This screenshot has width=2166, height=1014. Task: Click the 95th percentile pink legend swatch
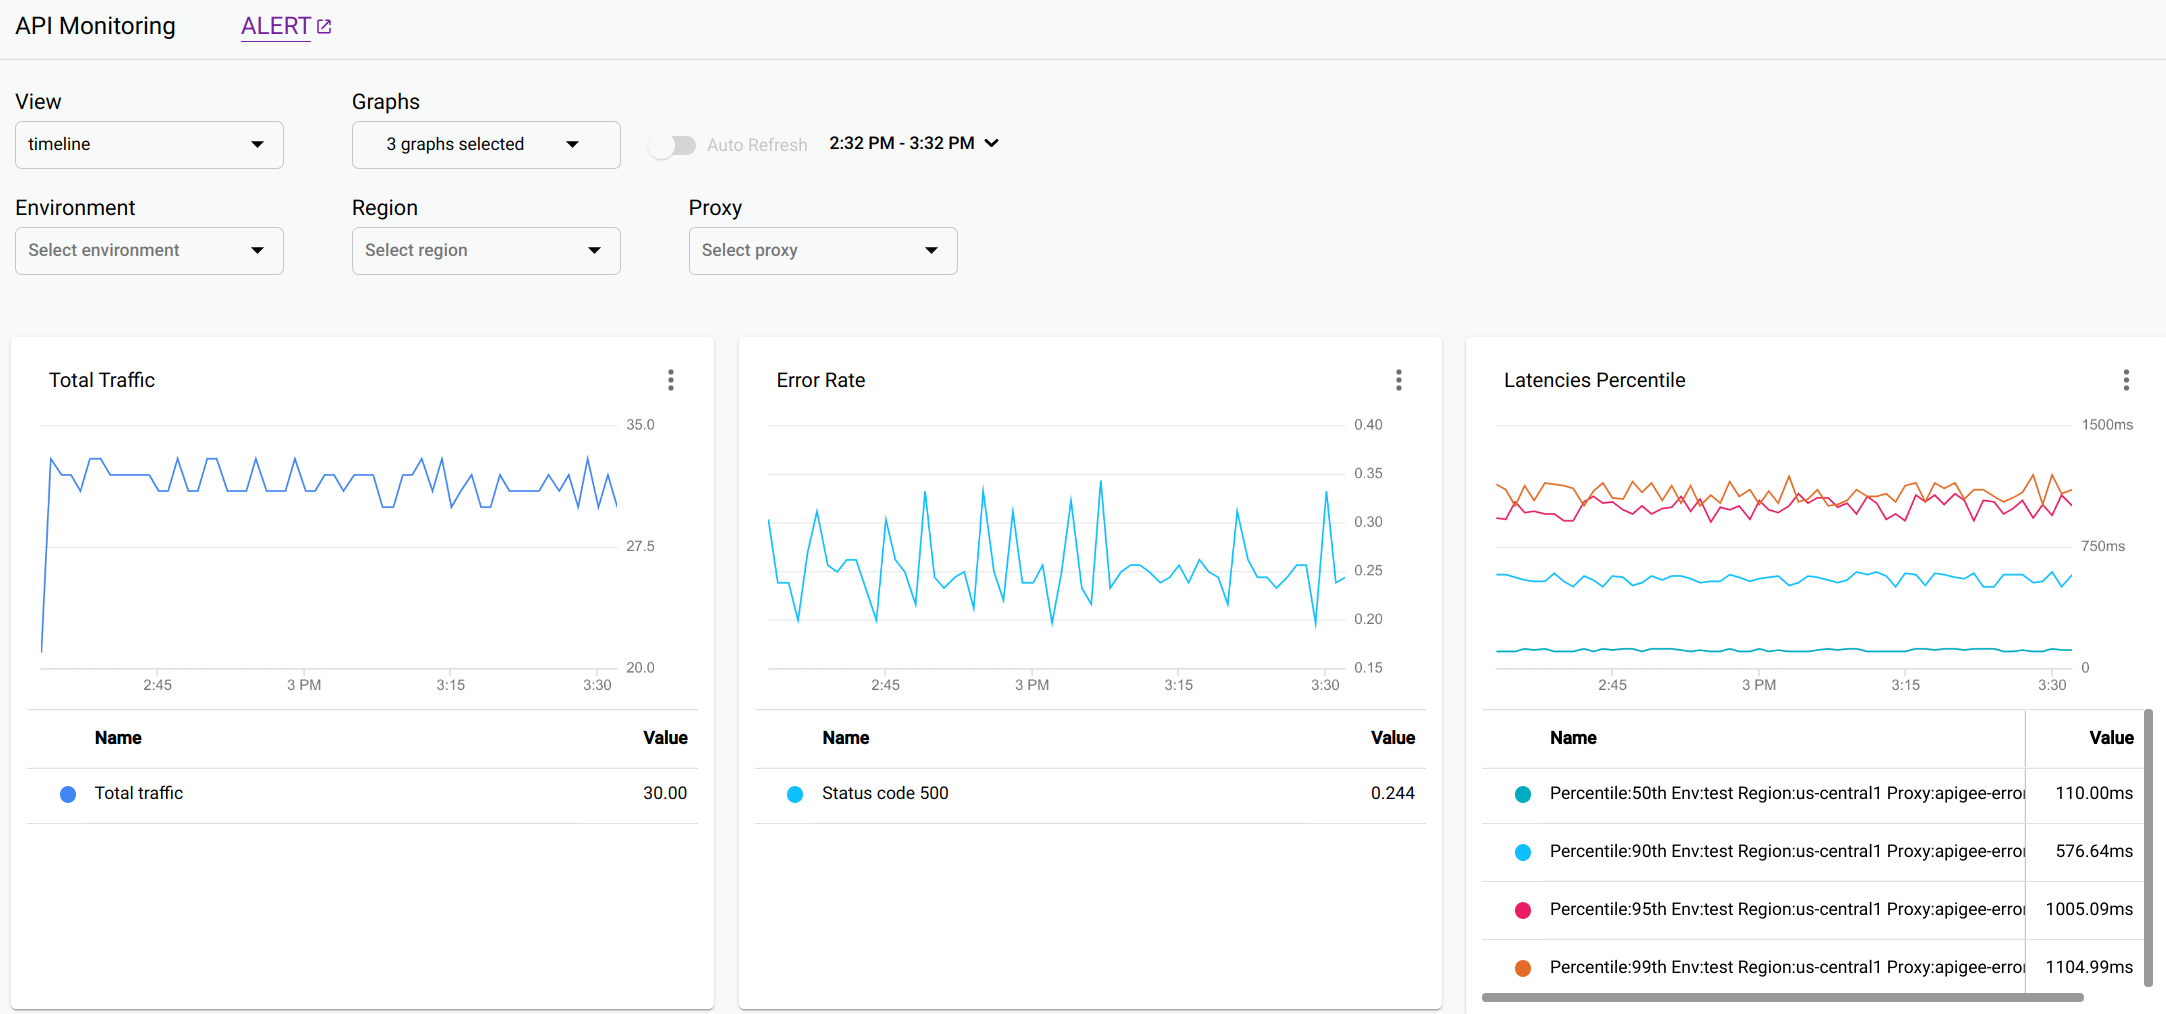click(x=1522, y=909)
